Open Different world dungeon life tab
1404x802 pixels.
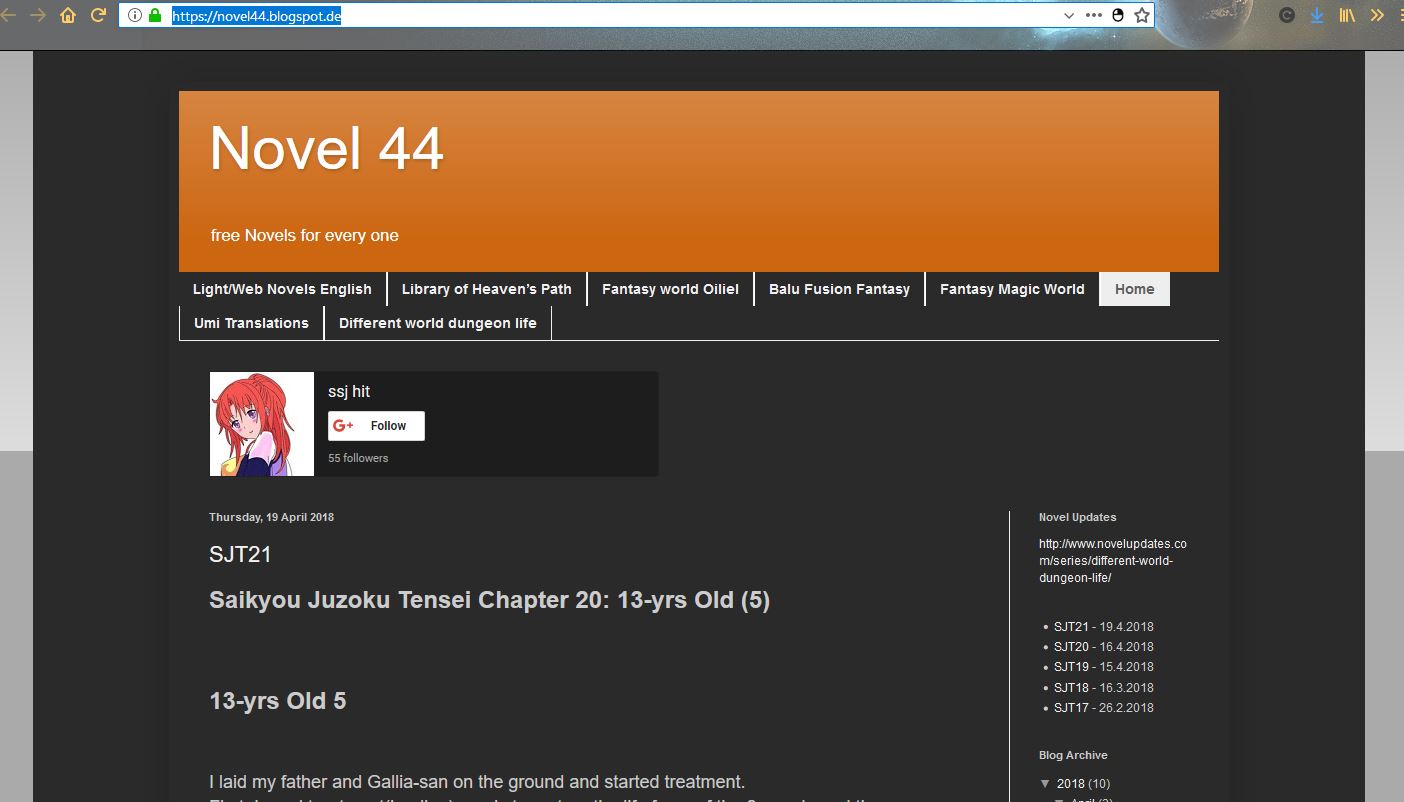click(438, 323)
